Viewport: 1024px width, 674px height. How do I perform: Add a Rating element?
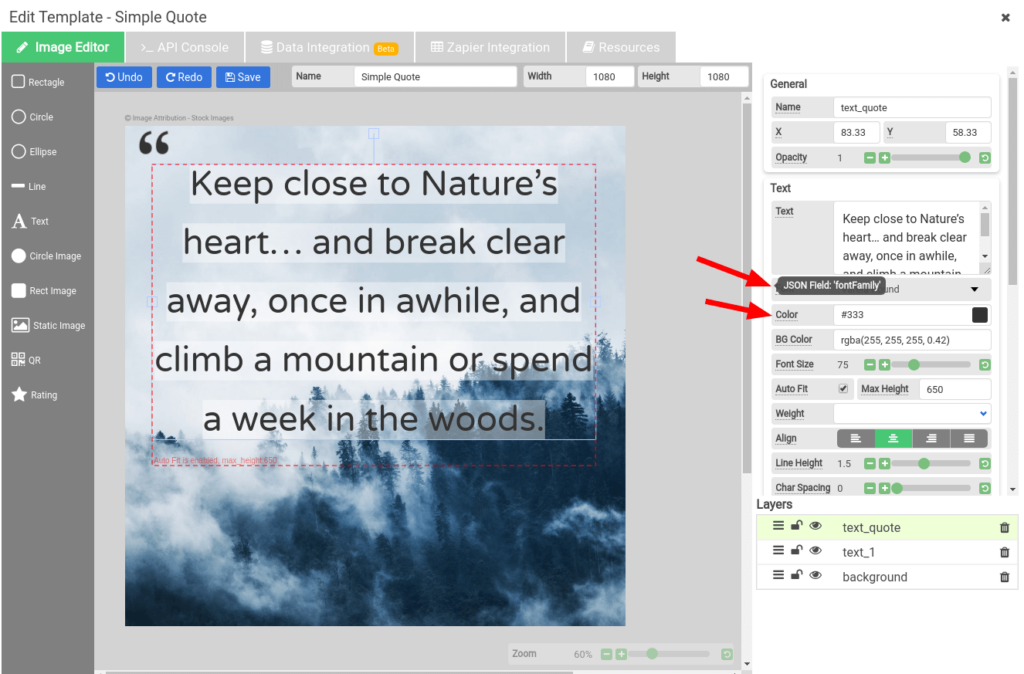(34, 394)
